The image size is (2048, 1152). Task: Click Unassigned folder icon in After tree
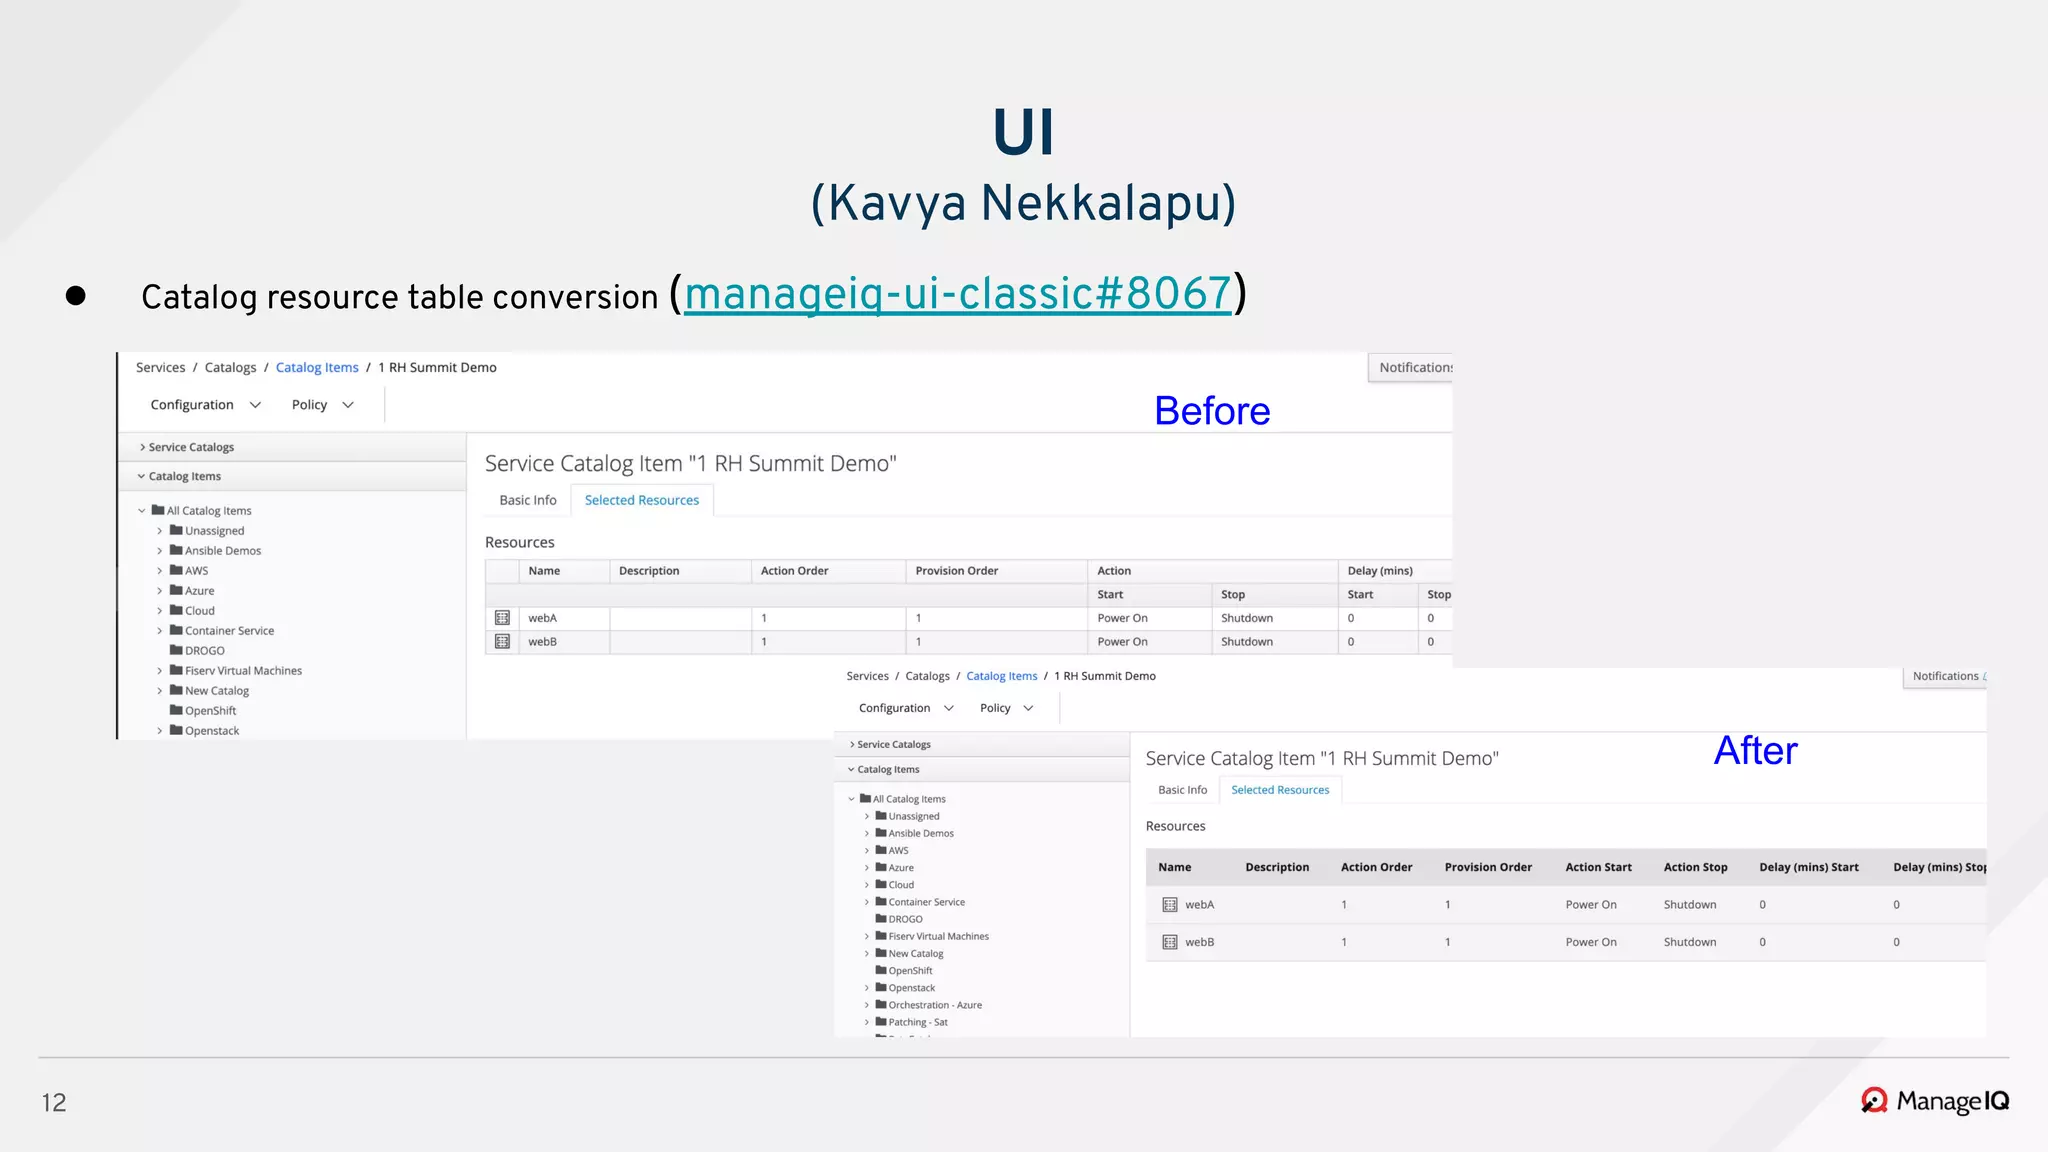tap(881, 815)
